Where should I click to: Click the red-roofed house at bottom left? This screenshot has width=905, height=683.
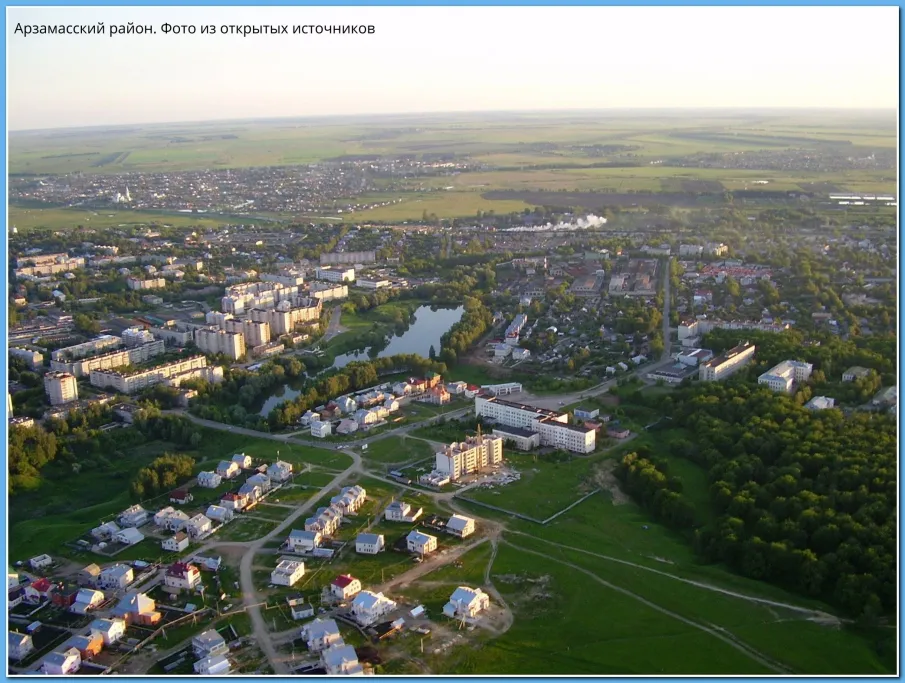(181, 575)
